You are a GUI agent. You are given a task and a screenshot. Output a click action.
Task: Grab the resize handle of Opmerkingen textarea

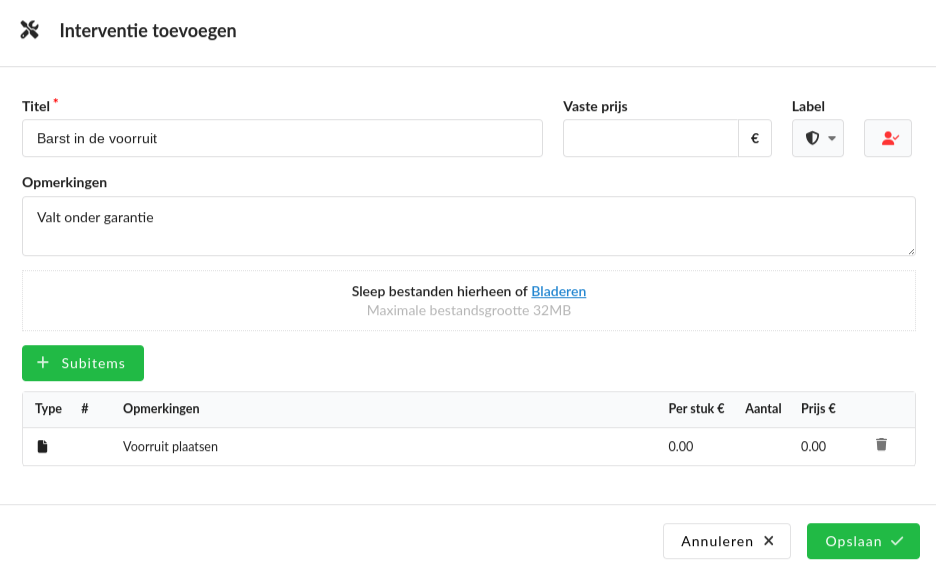(911, 251)
